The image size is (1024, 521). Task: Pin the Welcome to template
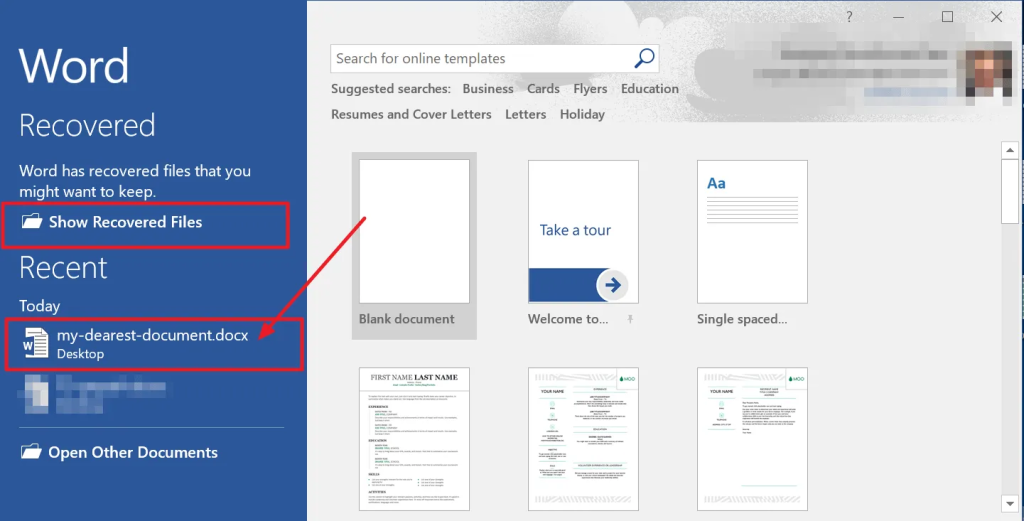click(x=630, y=319)
